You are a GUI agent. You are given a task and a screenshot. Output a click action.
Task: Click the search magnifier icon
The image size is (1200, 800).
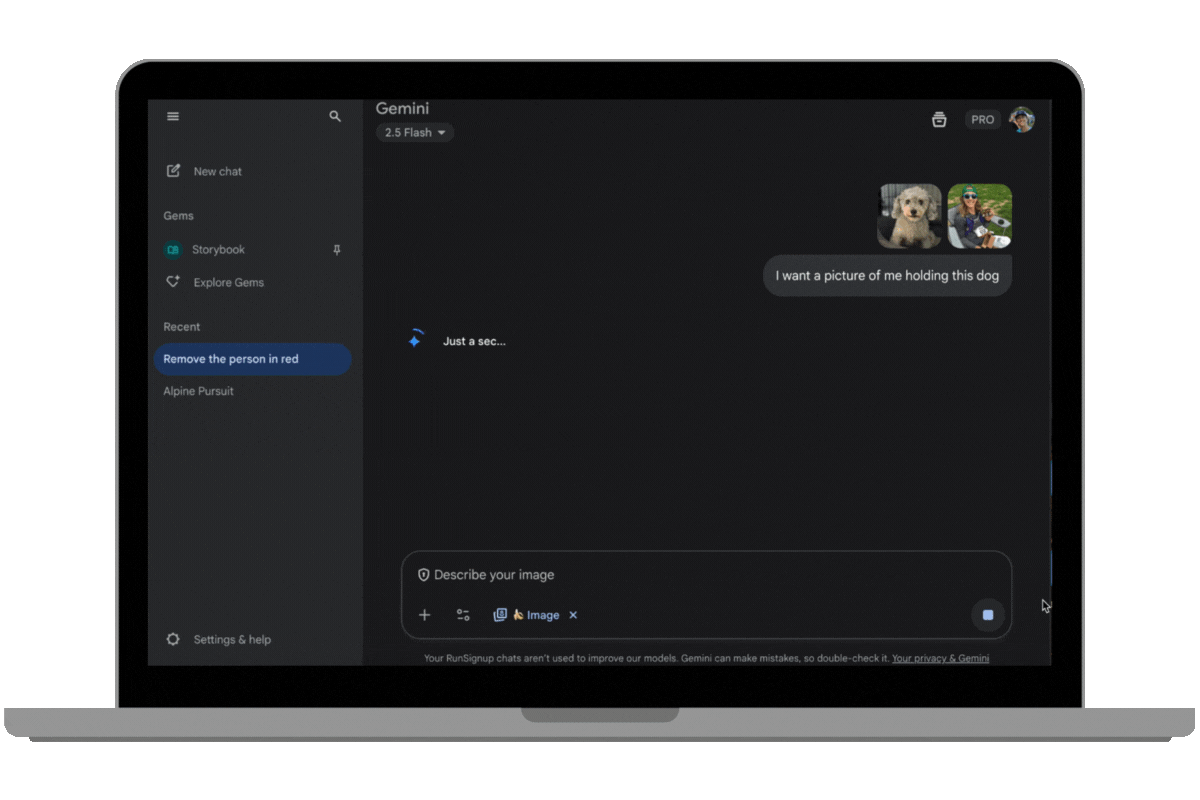335,117
